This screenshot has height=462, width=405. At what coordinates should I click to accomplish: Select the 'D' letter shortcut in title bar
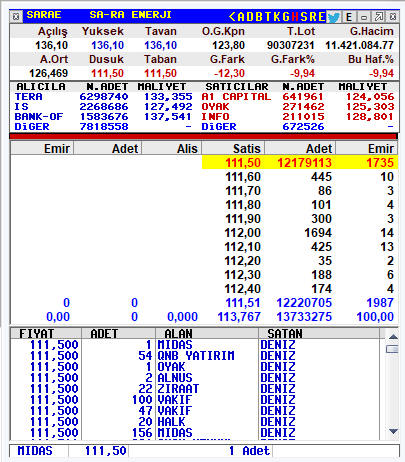(x=250, y=16)
